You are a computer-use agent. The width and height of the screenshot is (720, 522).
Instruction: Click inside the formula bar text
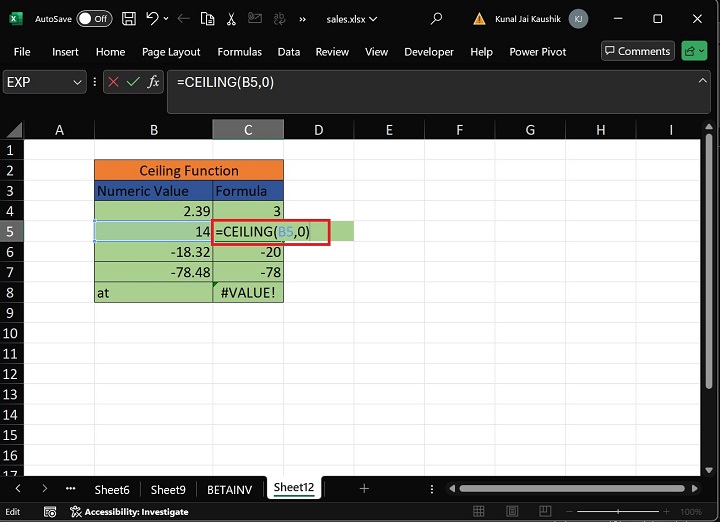225,82
